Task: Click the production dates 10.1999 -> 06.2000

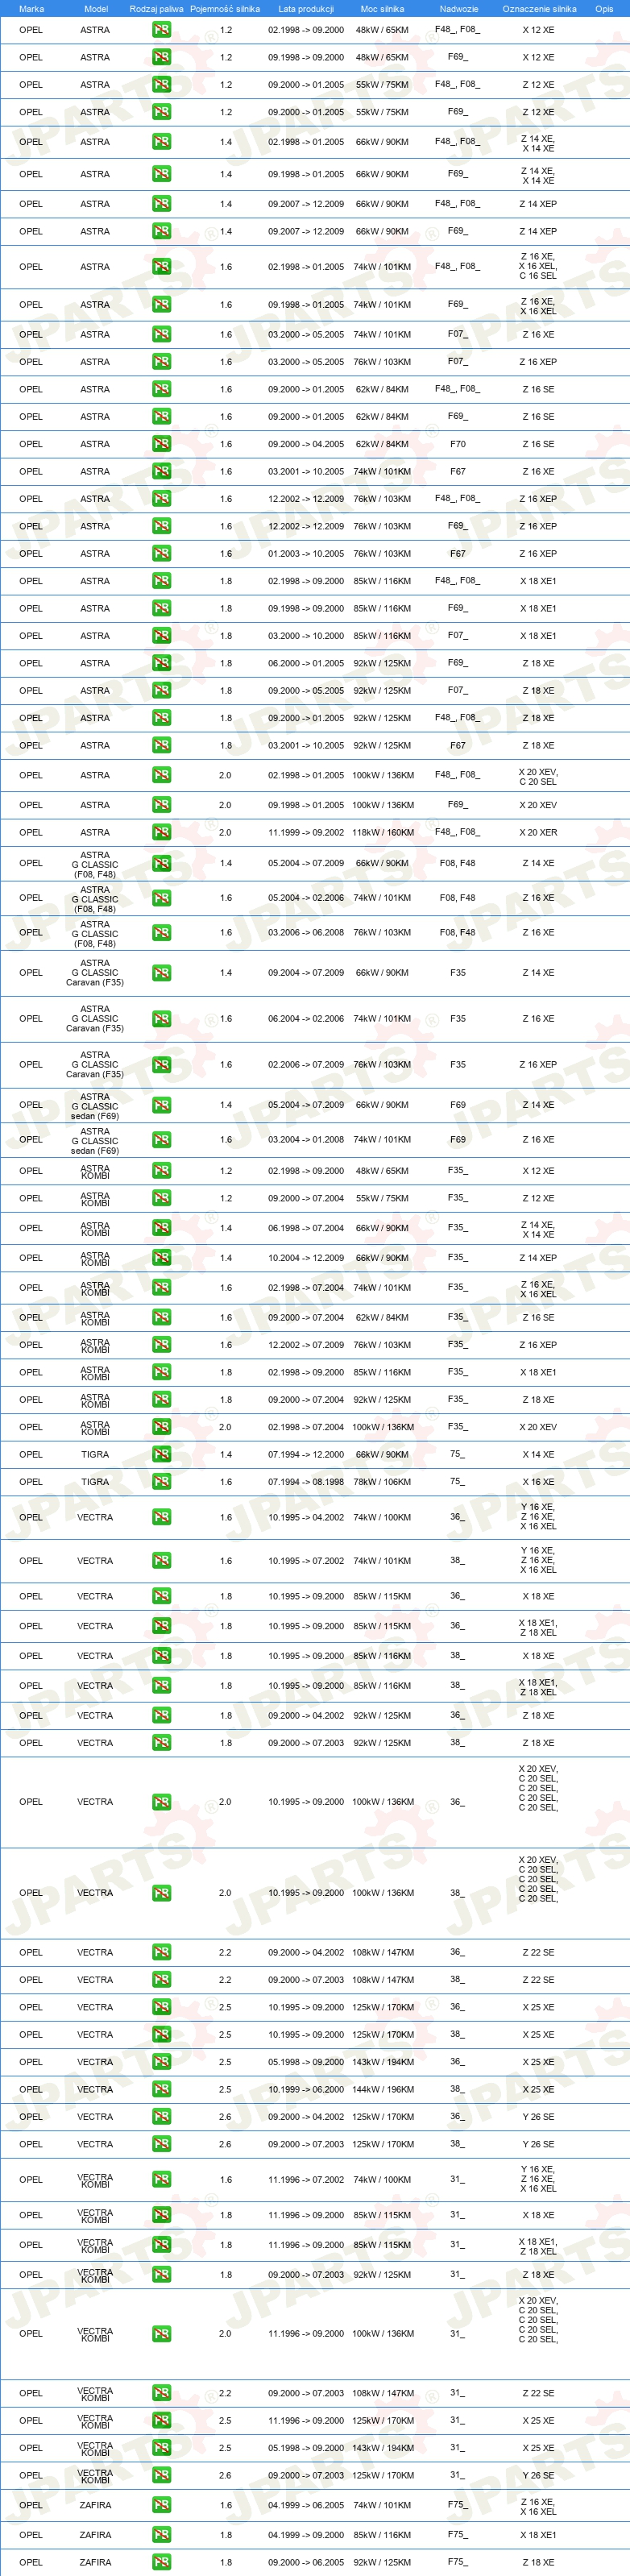Action: coord(306,2089)
